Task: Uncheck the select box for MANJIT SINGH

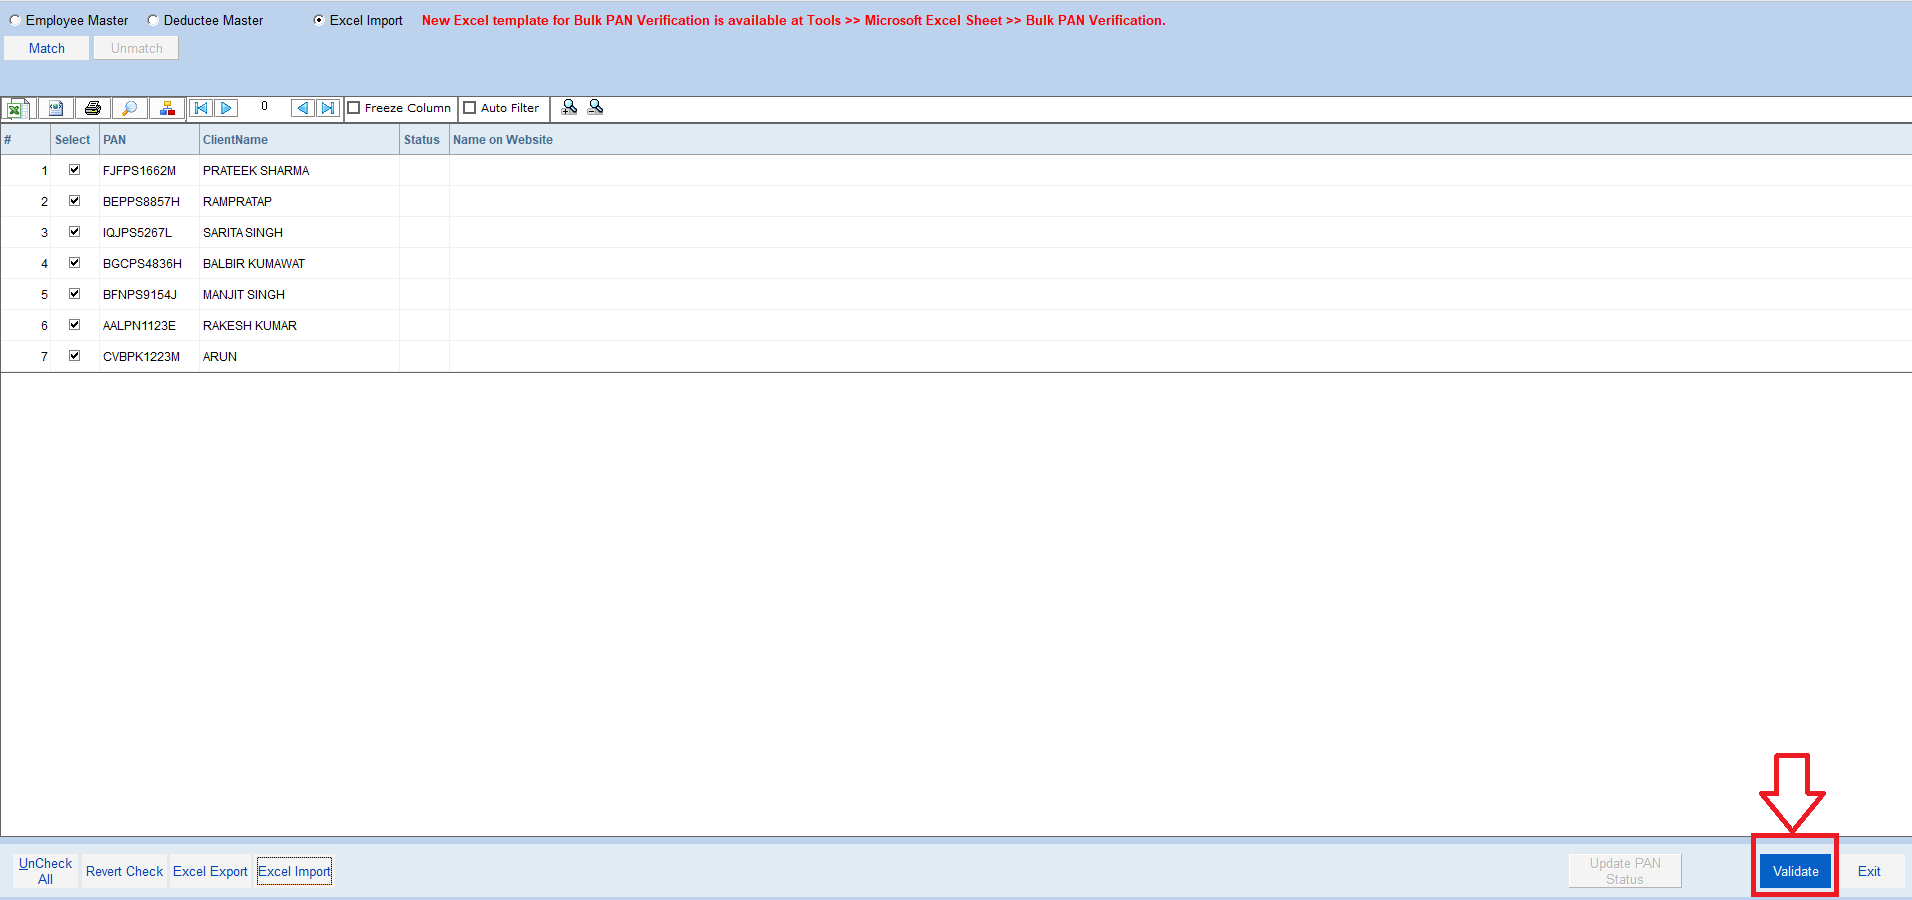Action: 74,294
